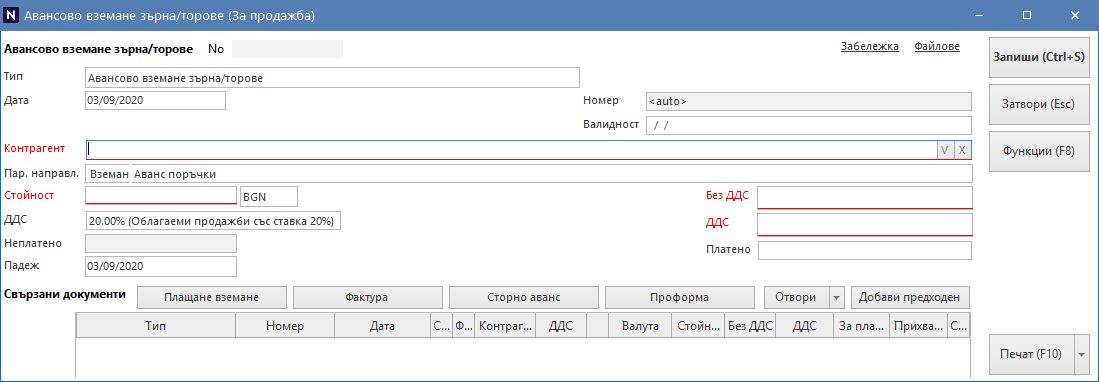The height and width of the screenshot is (382, 1099).
Task: Save the document with Запиши (Ctrl+S)
Action: [x=1039, y=57]
